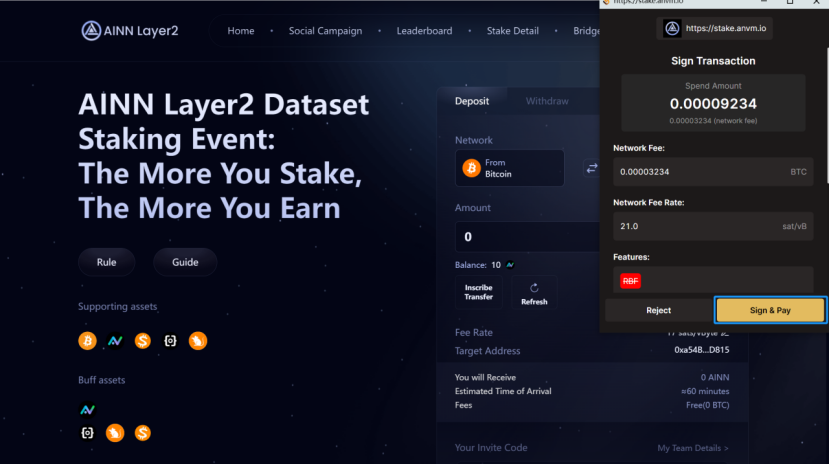
Task: Click the '0 AINN' receive amount
Action: click(x=715, y=378)
